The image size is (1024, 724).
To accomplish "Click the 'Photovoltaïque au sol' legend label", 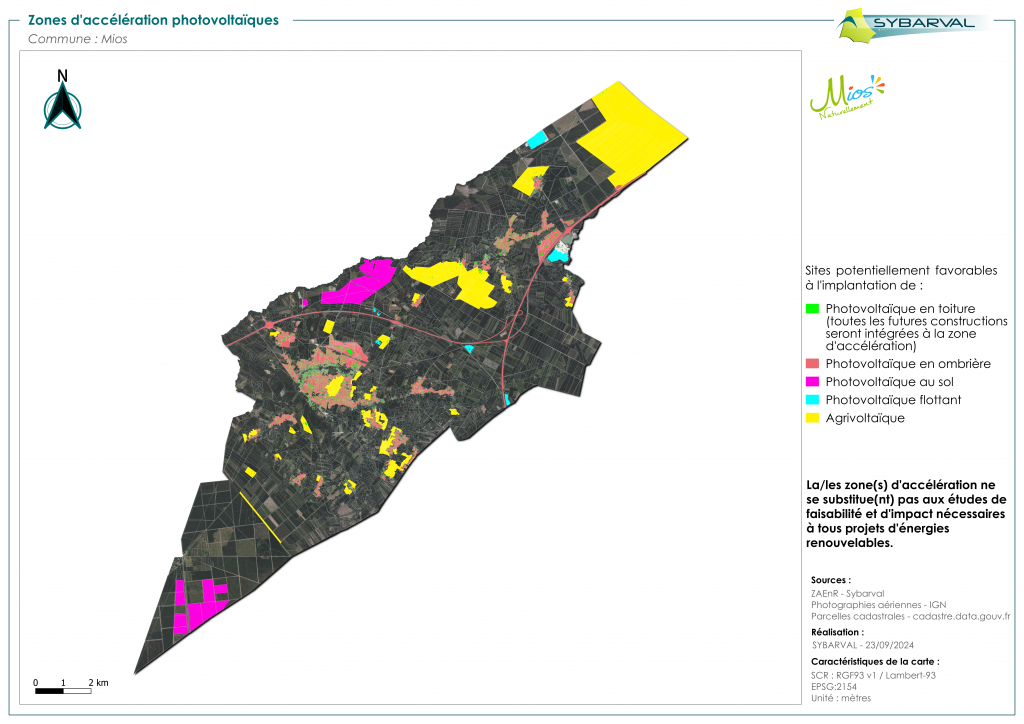I will click(x=889, y=382).
